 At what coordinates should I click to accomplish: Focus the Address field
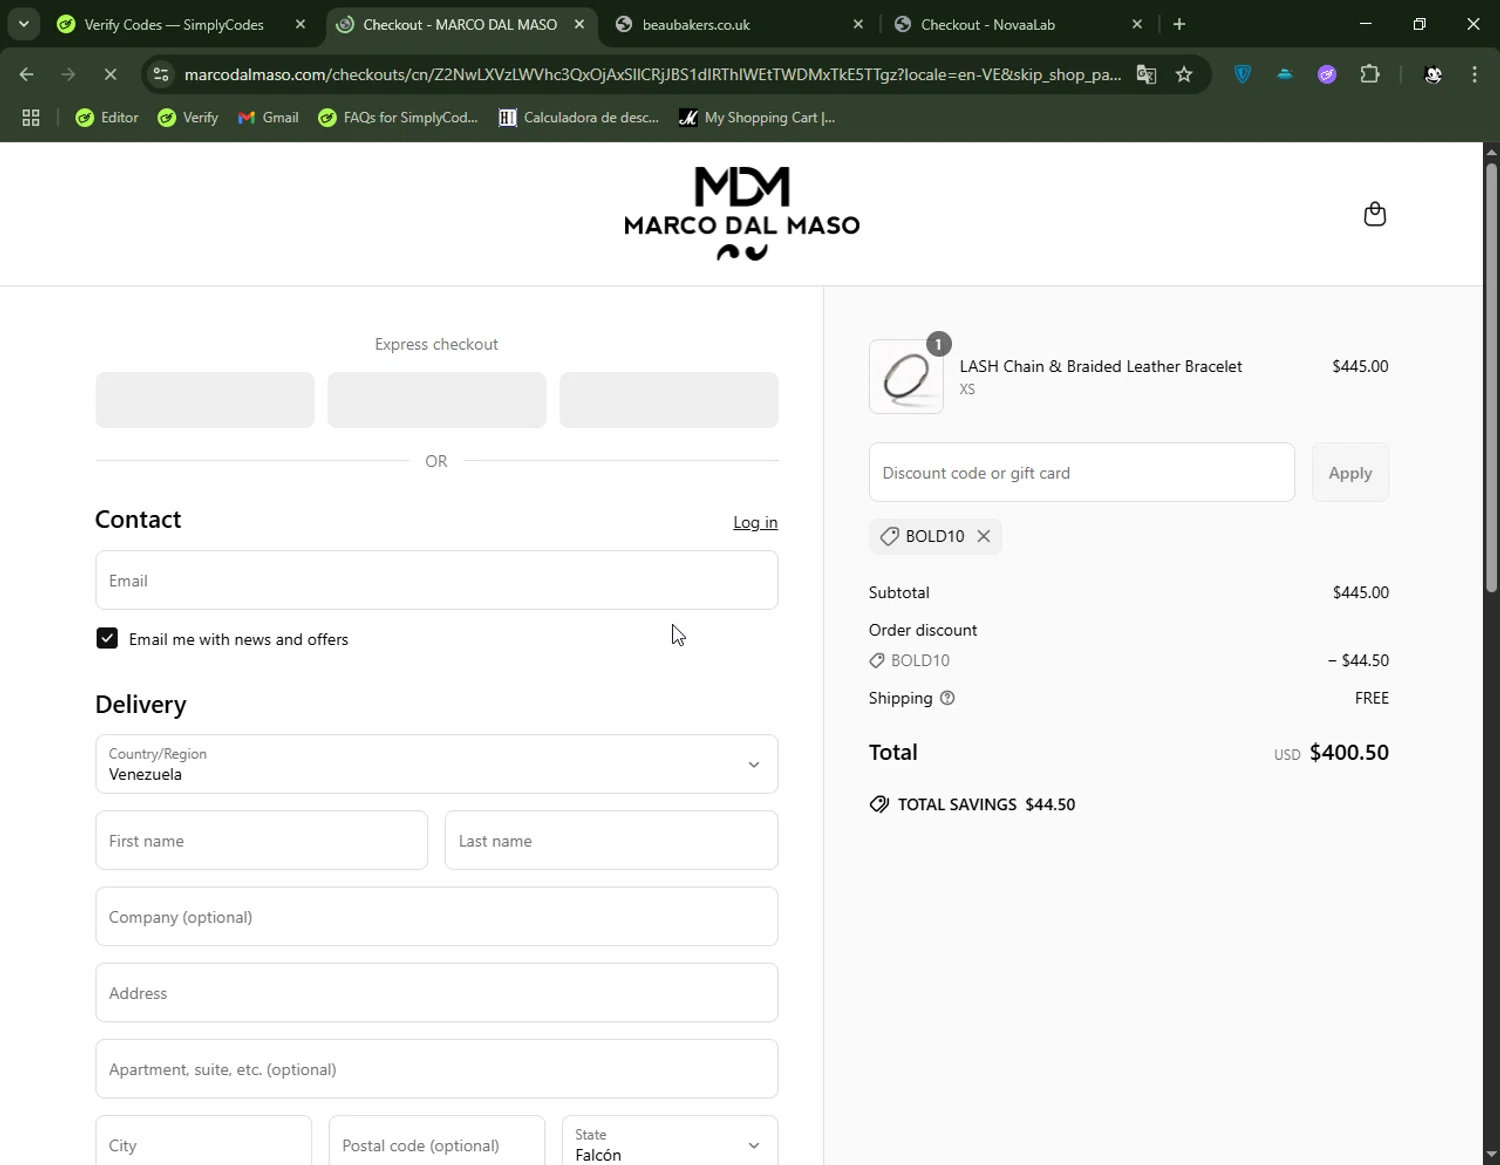tap(436, 992)
